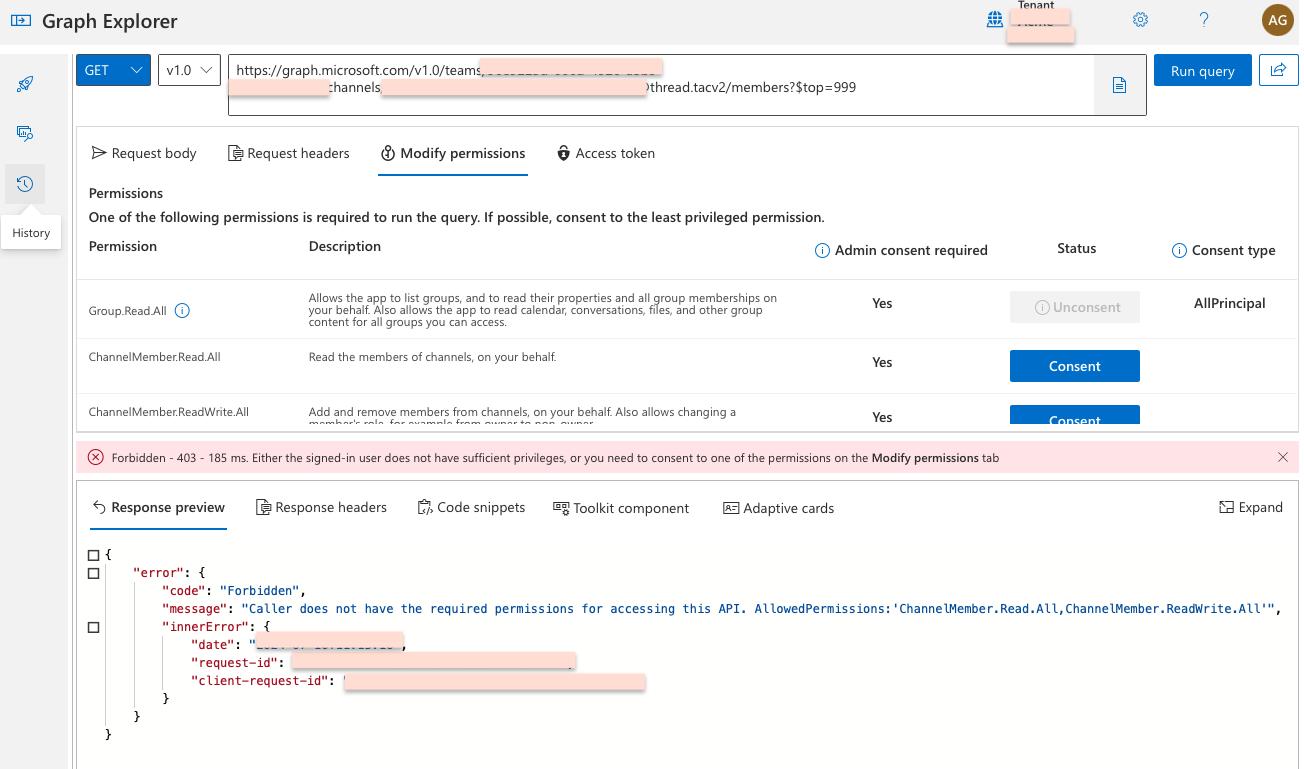Switch to the Request body tab
This screenshot has width=1304, height=769.
[144, 153]
